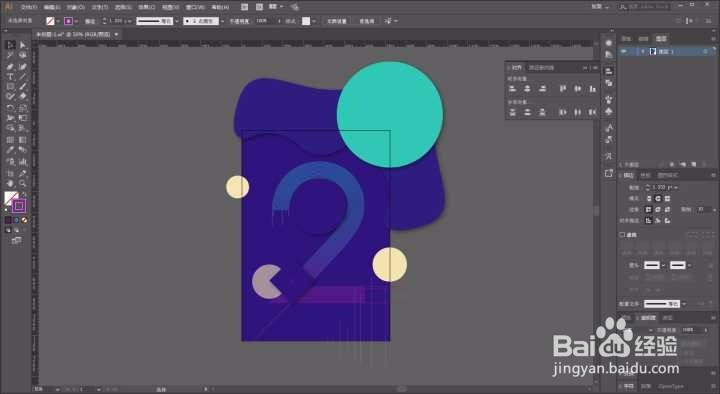The image size is (720, 394).
Task: Click the graphic style swatch in control bar
Action: coord(306,21)
